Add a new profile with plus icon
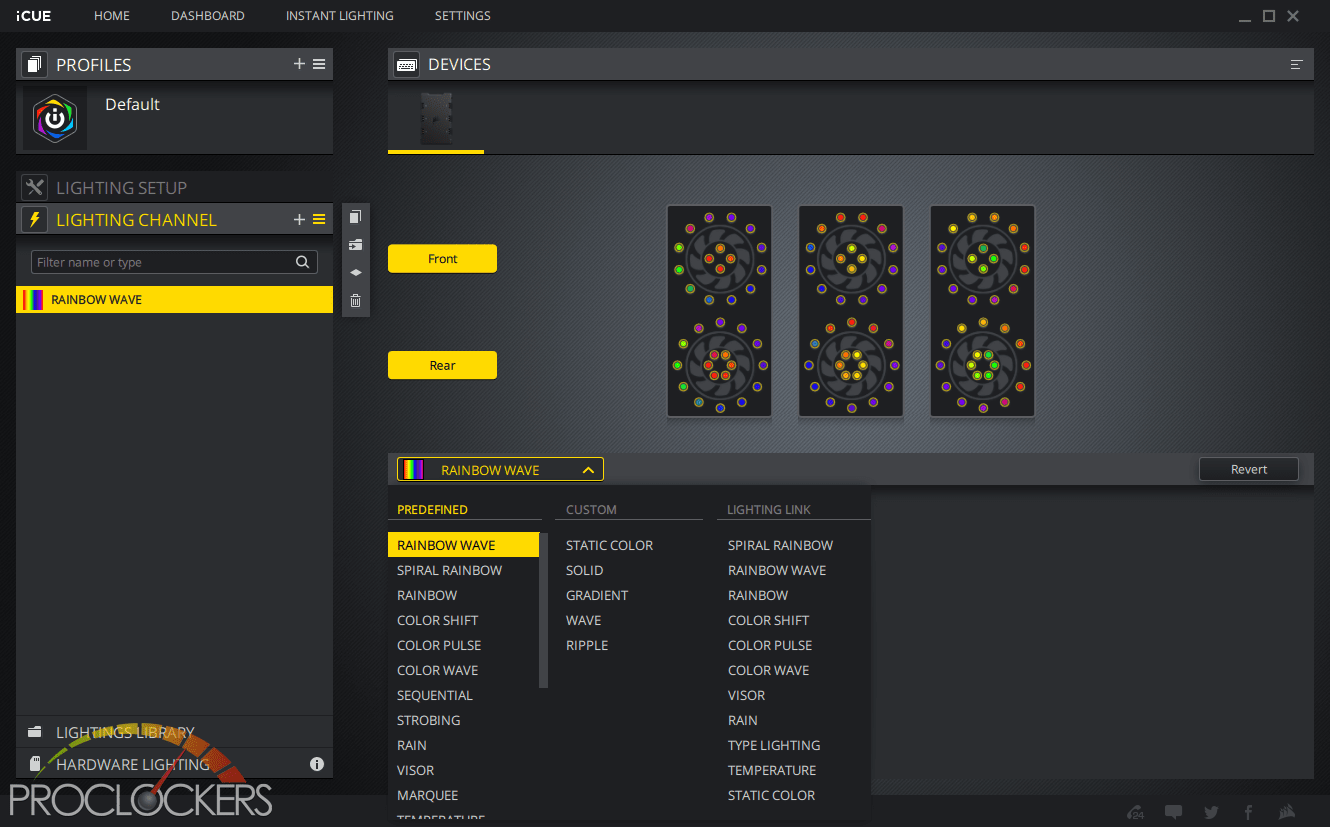The image size is (1330, 827). pyautogui.click(x=299, y=64)
